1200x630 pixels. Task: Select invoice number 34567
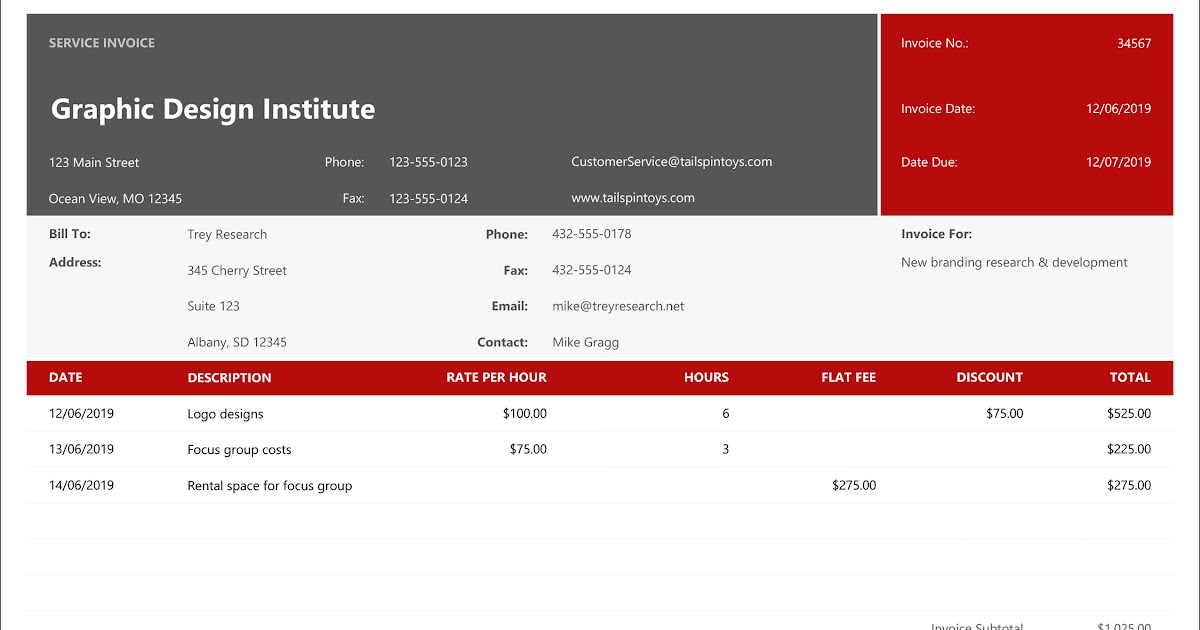coord(1134,43)
